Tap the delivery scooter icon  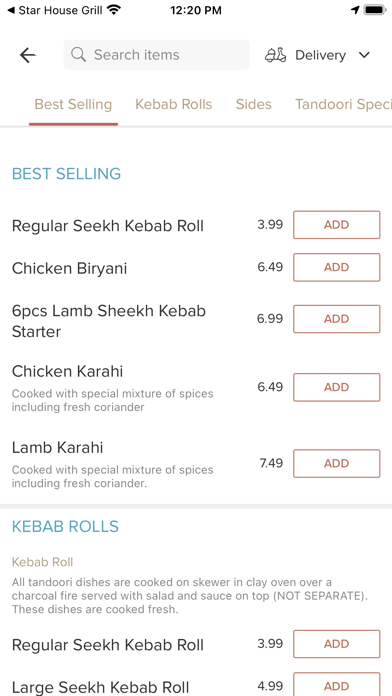pos(276,55)
